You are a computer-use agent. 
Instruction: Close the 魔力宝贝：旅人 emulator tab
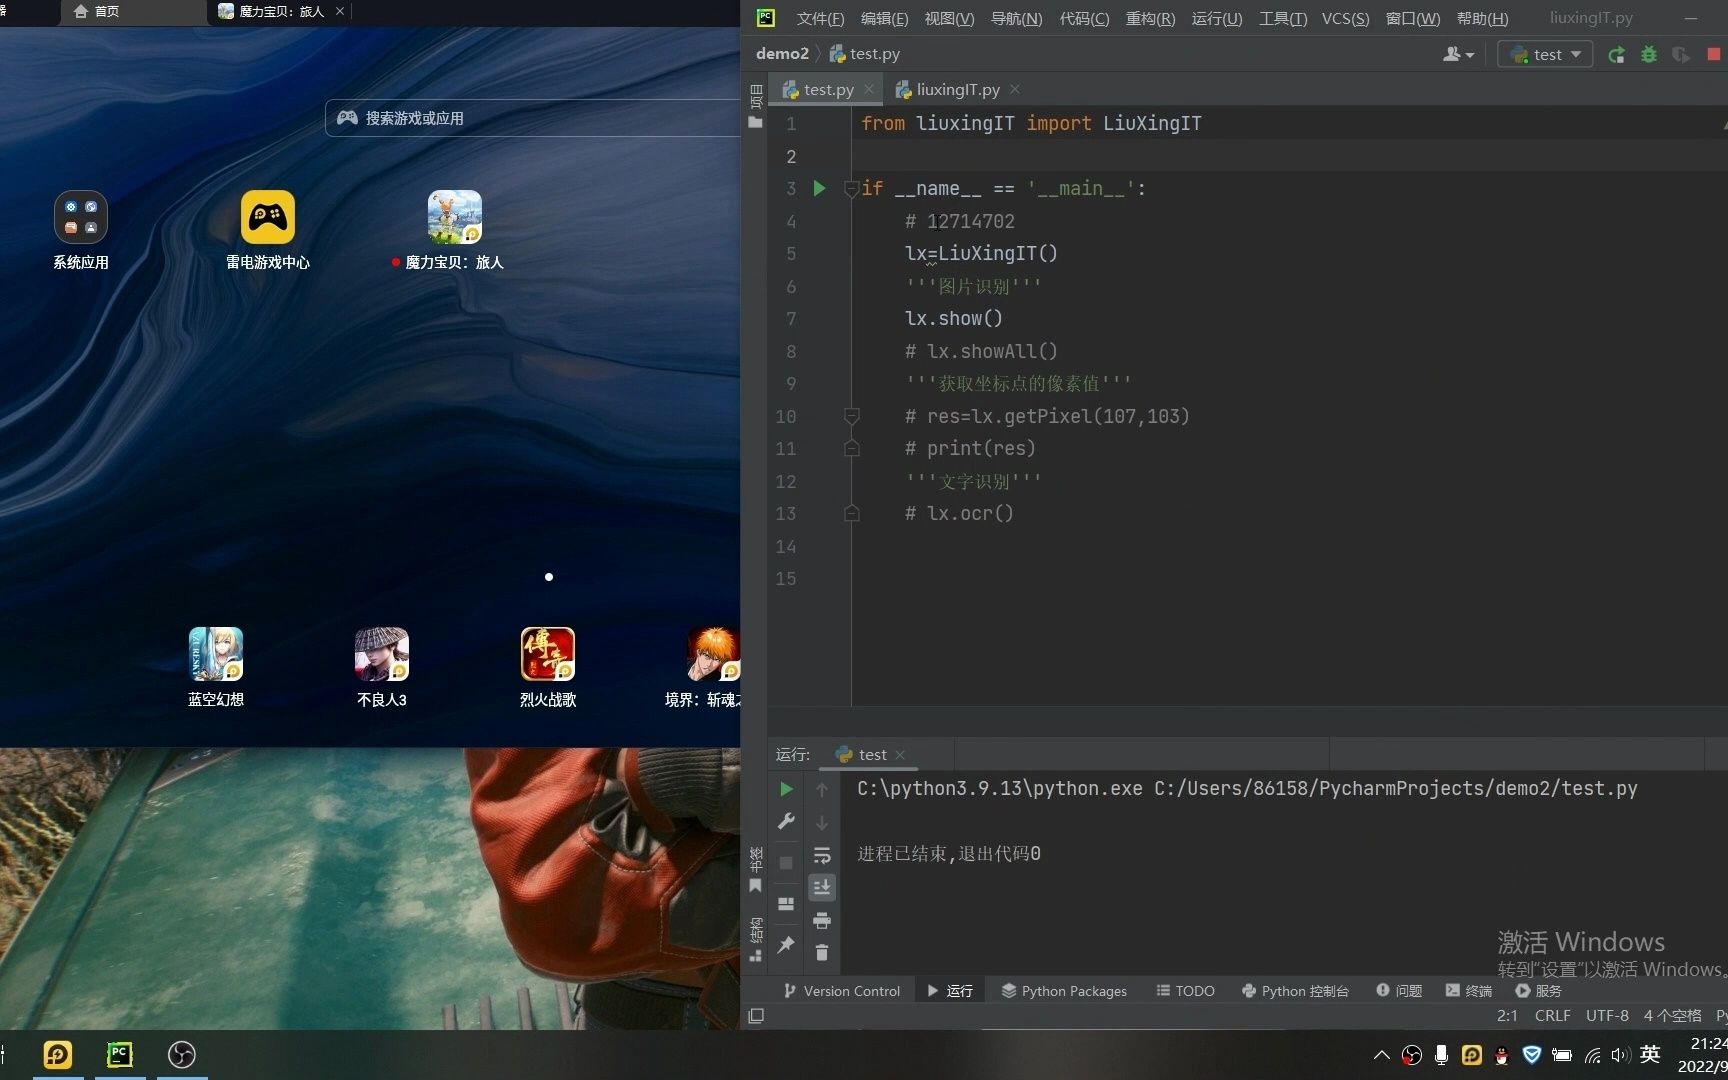pos(340,11)
